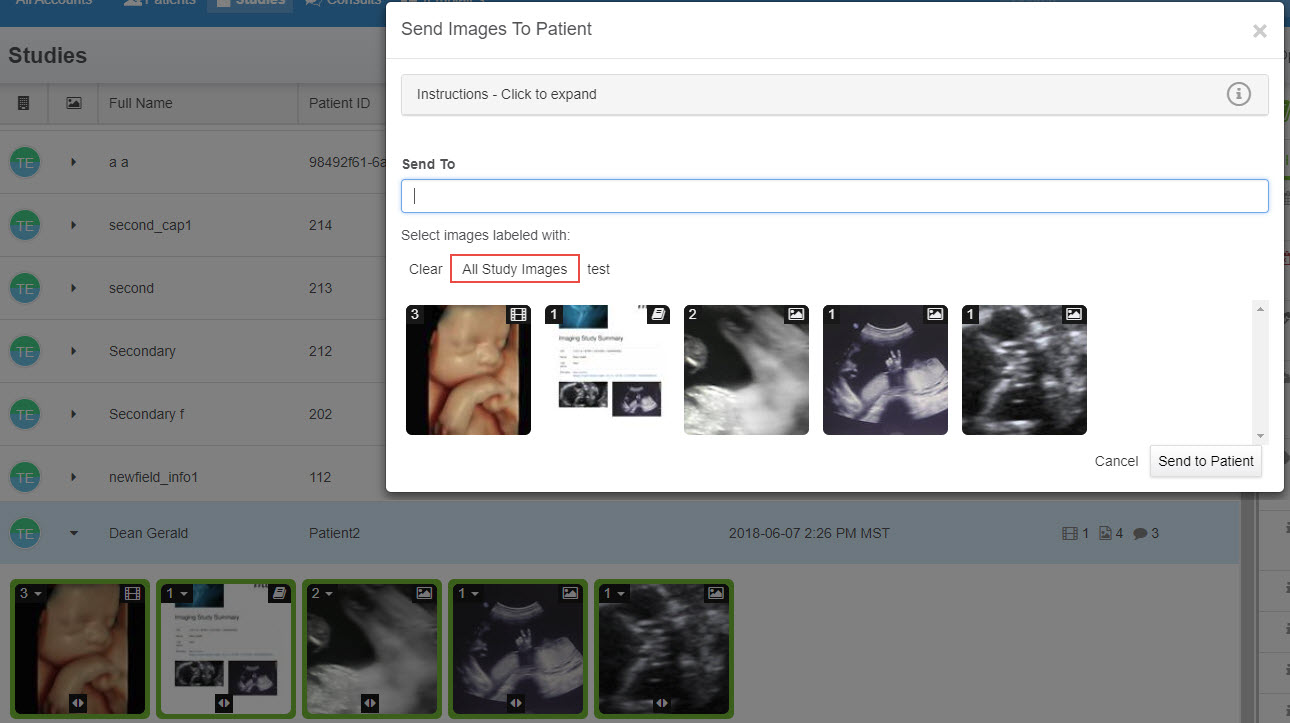Click the TE avatar beside second_cap1

[25, 225]
